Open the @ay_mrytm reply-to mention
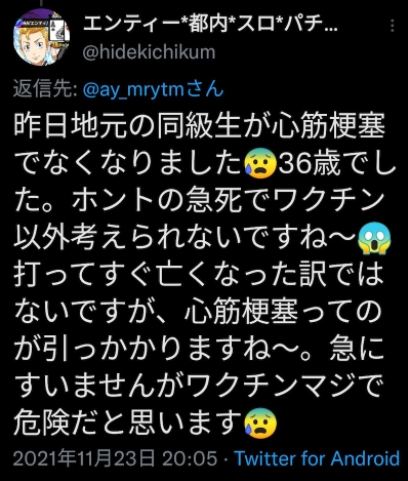The height and width of the screenshot is (481, 408). (x=153, y=89)
